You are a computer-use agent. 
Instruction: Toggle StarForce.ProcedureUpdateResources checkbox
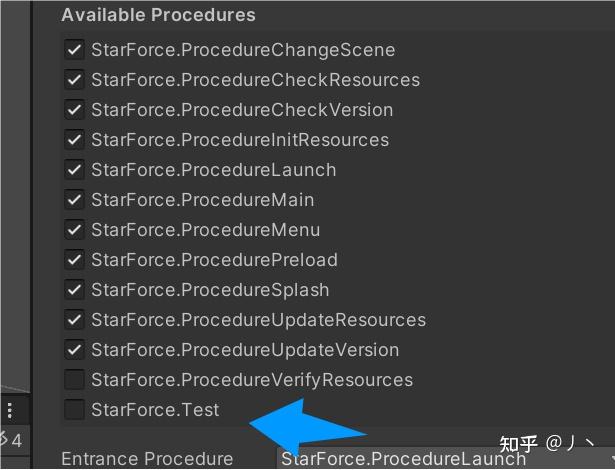point(75,320)
